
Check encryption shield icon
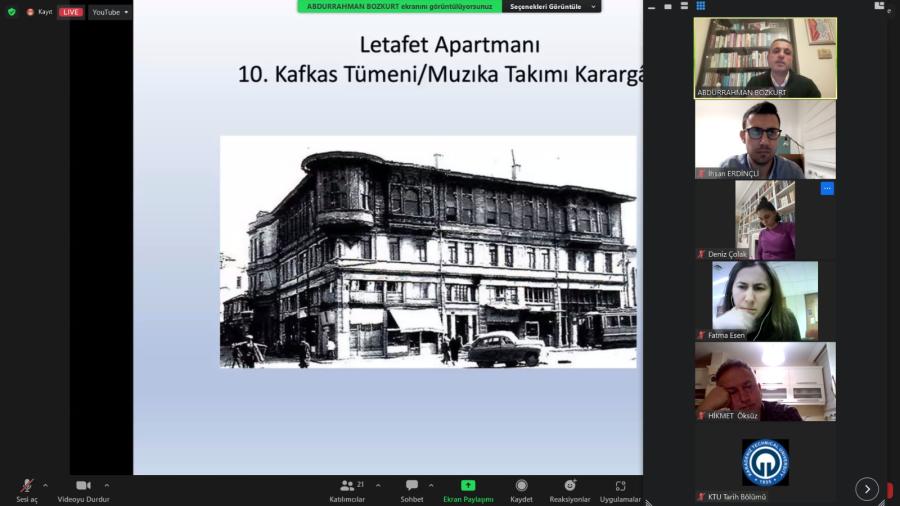[11, 11]
